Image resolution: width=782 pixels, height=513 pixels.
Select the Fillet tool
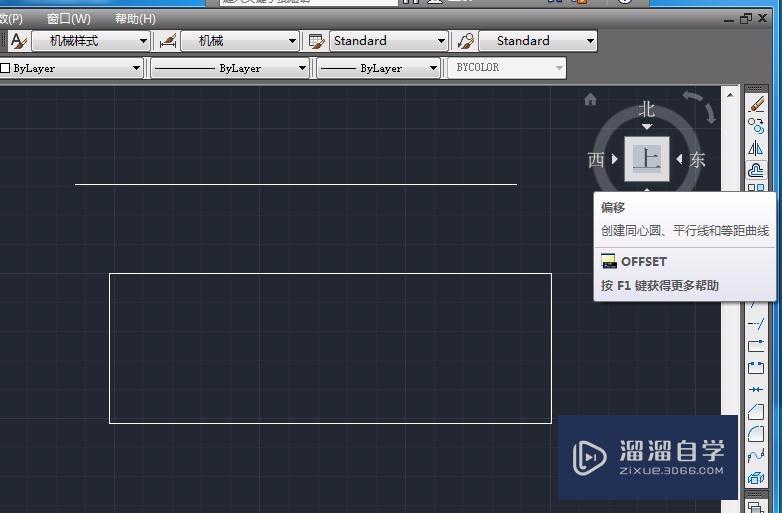click(x=756, y=433)
